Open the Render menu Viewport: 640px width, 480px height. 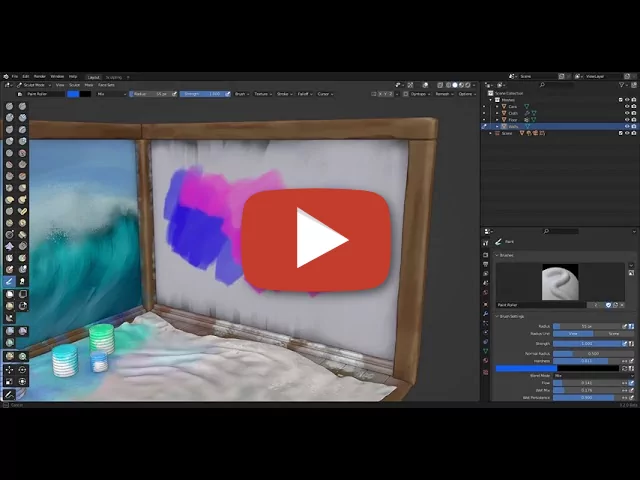click(x=40, y=76)
